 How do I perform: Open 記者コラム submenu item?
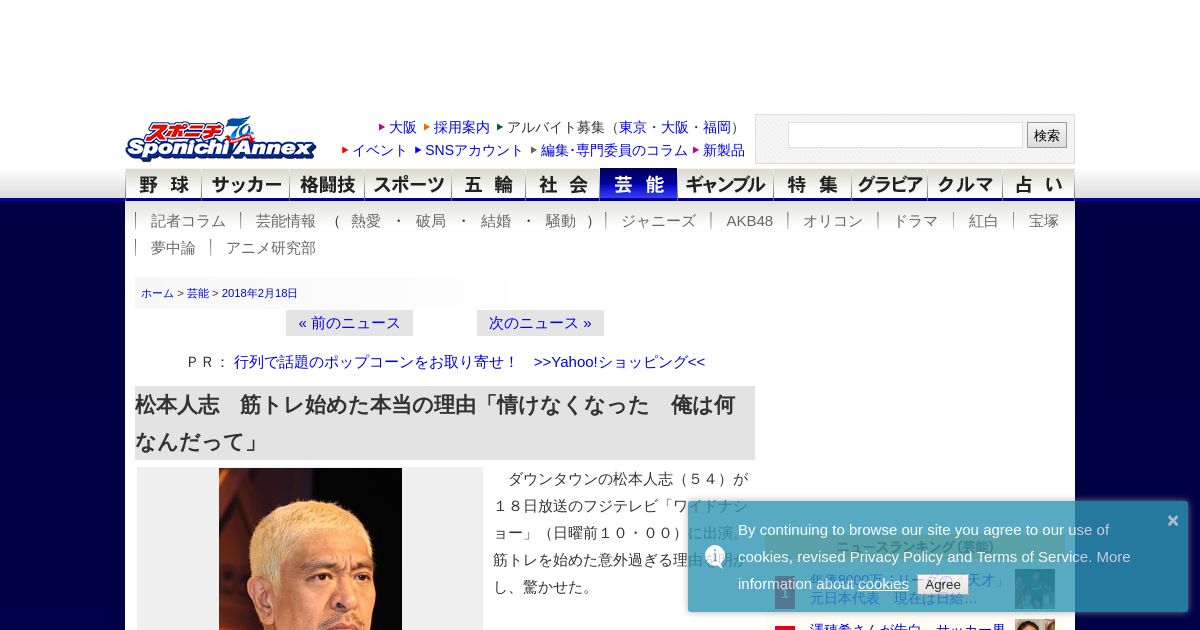pos(188,221)
